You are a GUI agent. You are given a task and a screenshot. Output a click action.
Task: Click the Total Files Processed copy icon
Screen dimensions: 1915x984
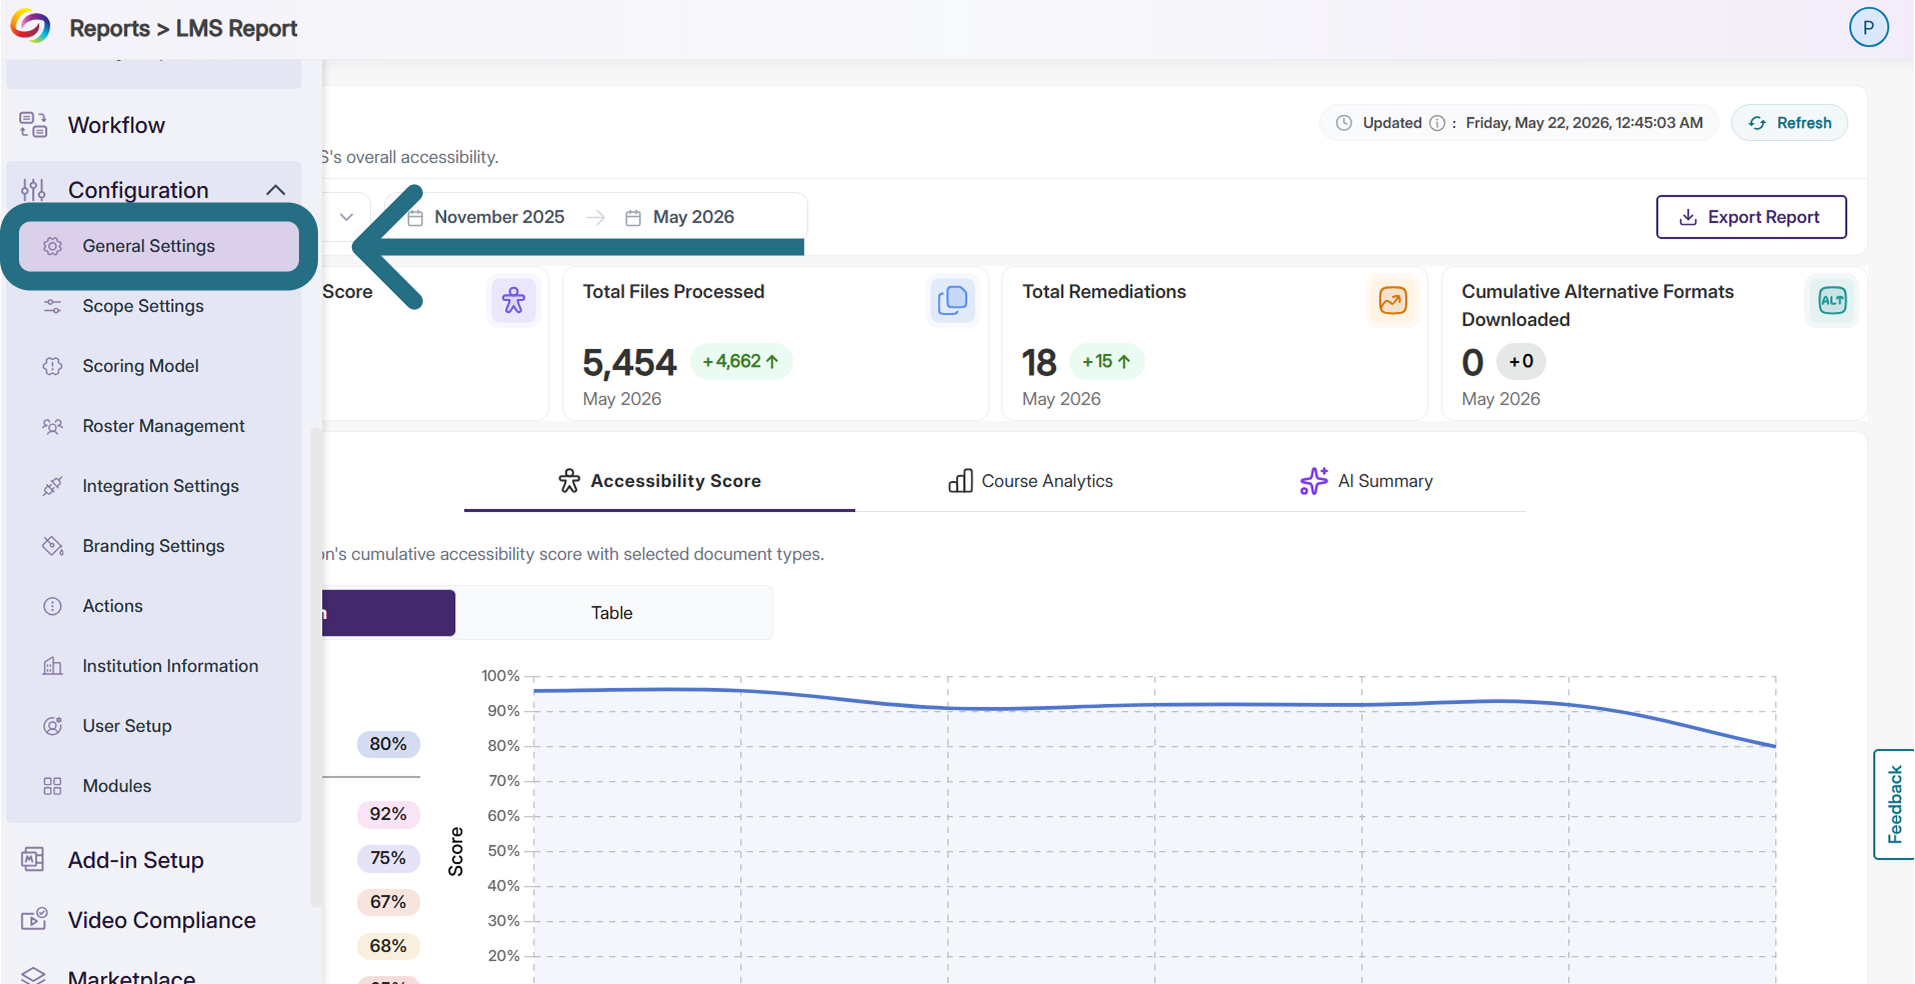point(952,300)
